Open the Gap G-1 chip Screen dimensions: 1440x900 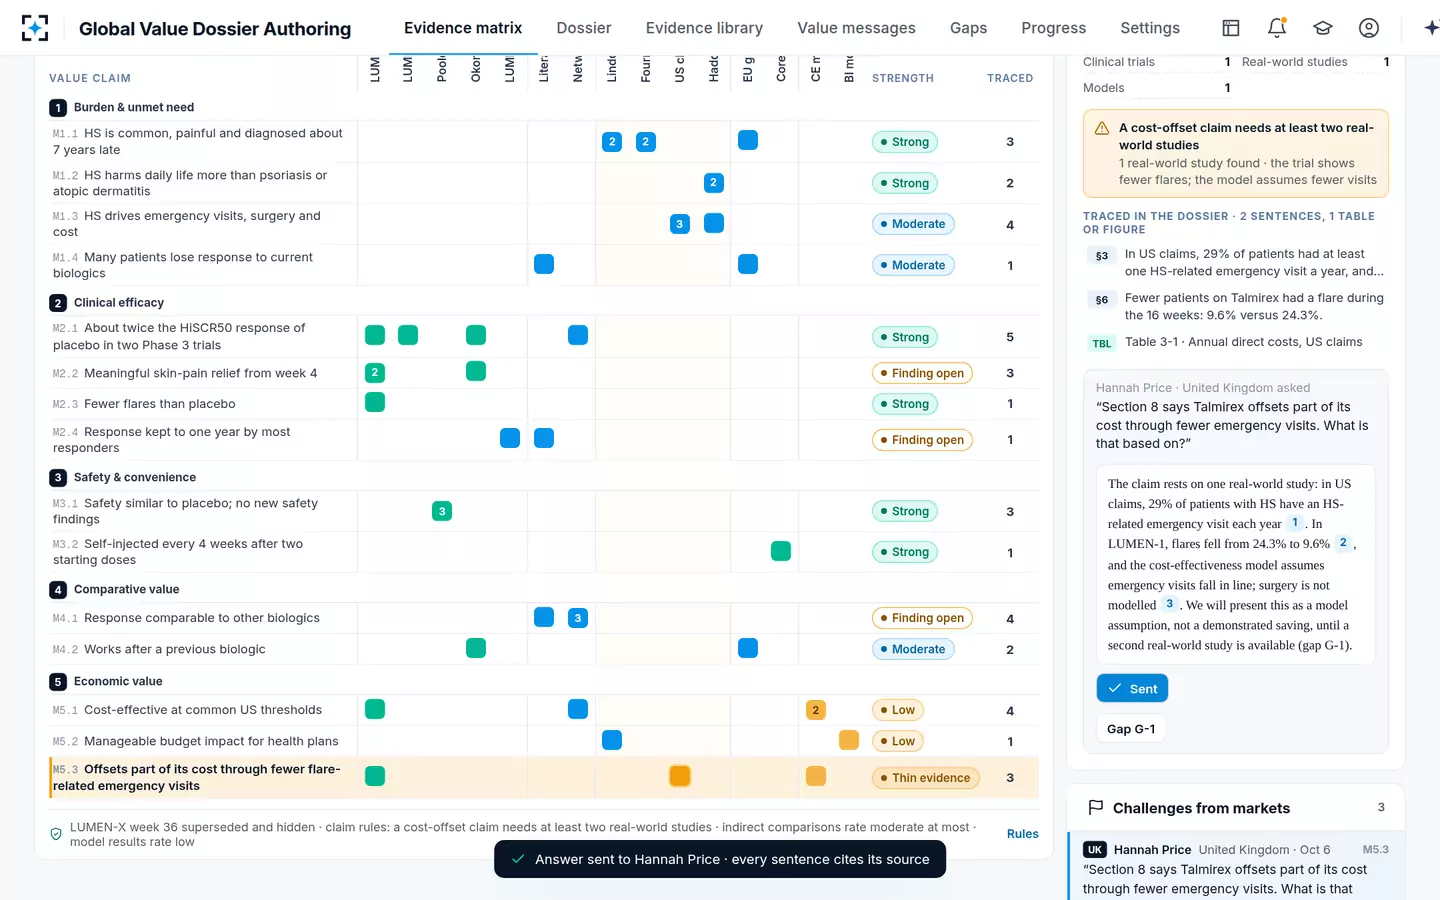coord(1131,729)
